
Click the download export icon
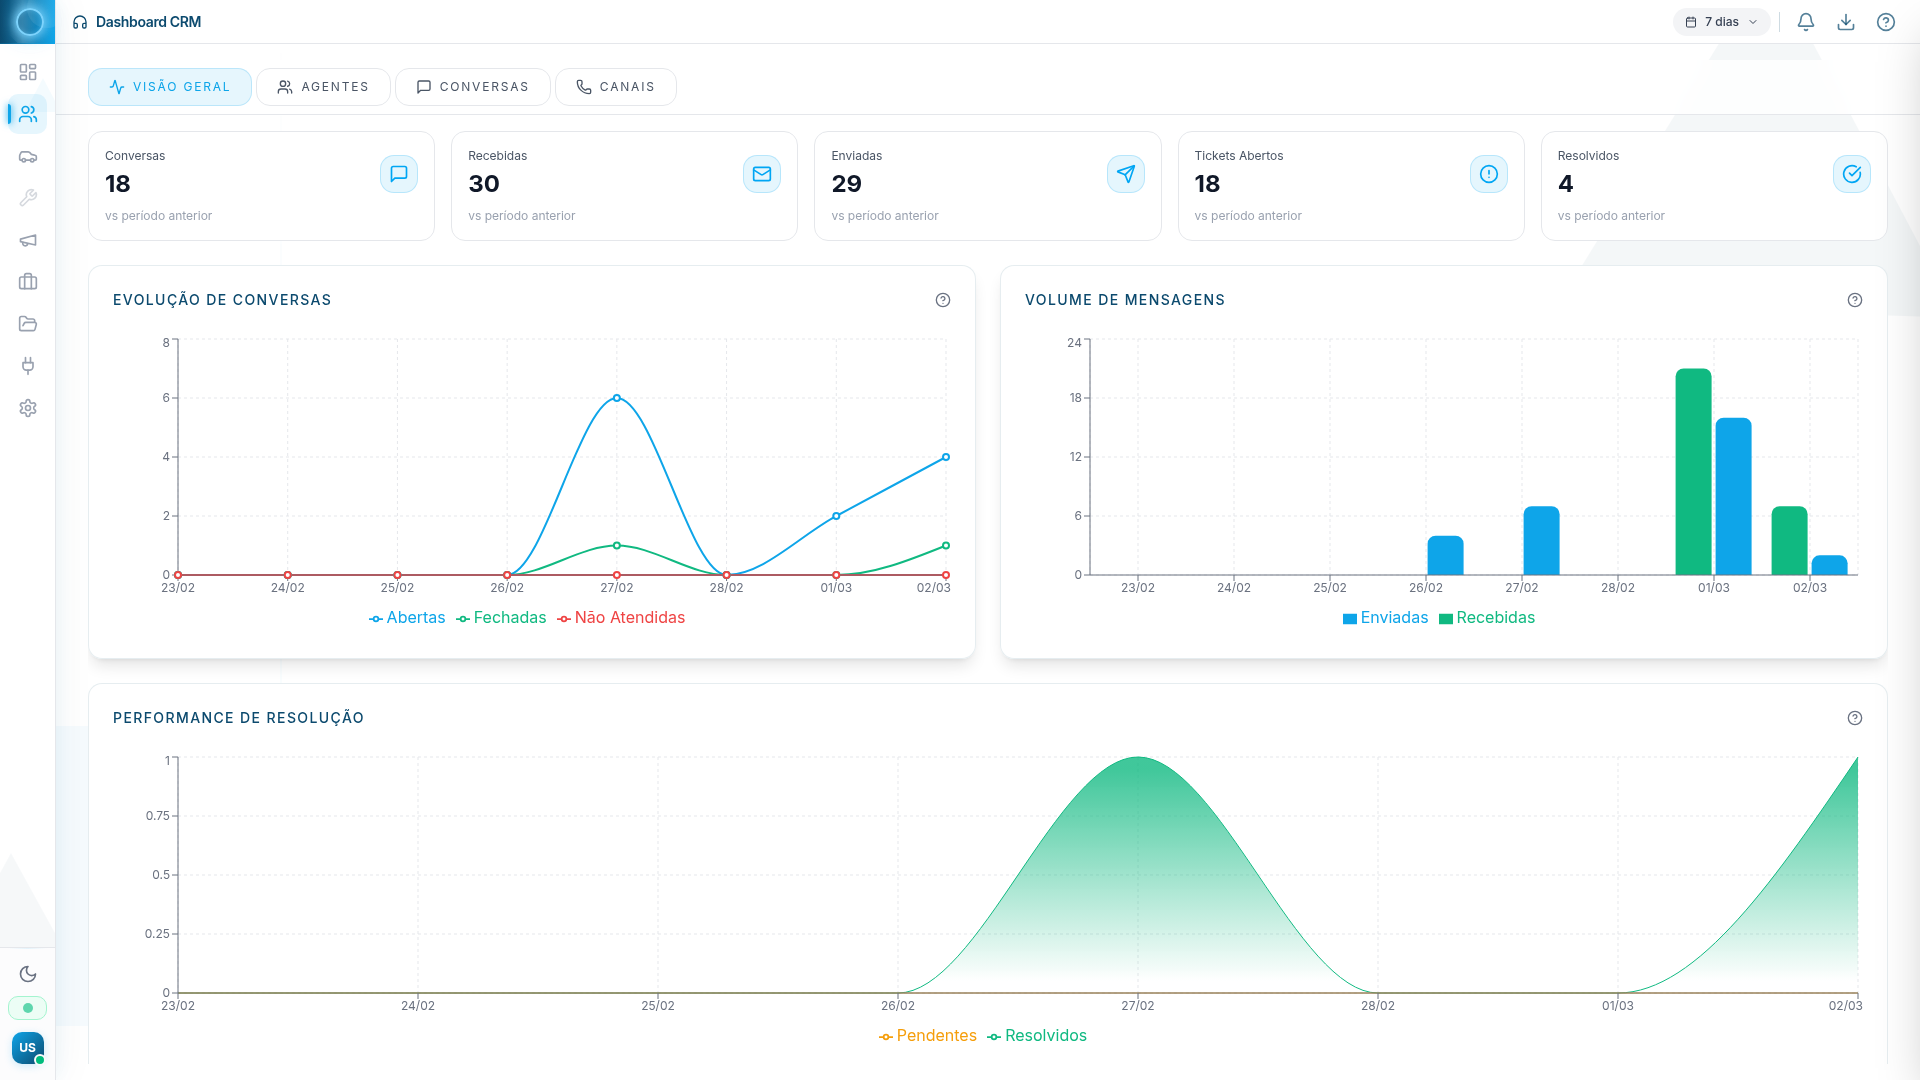(1845, 22)
